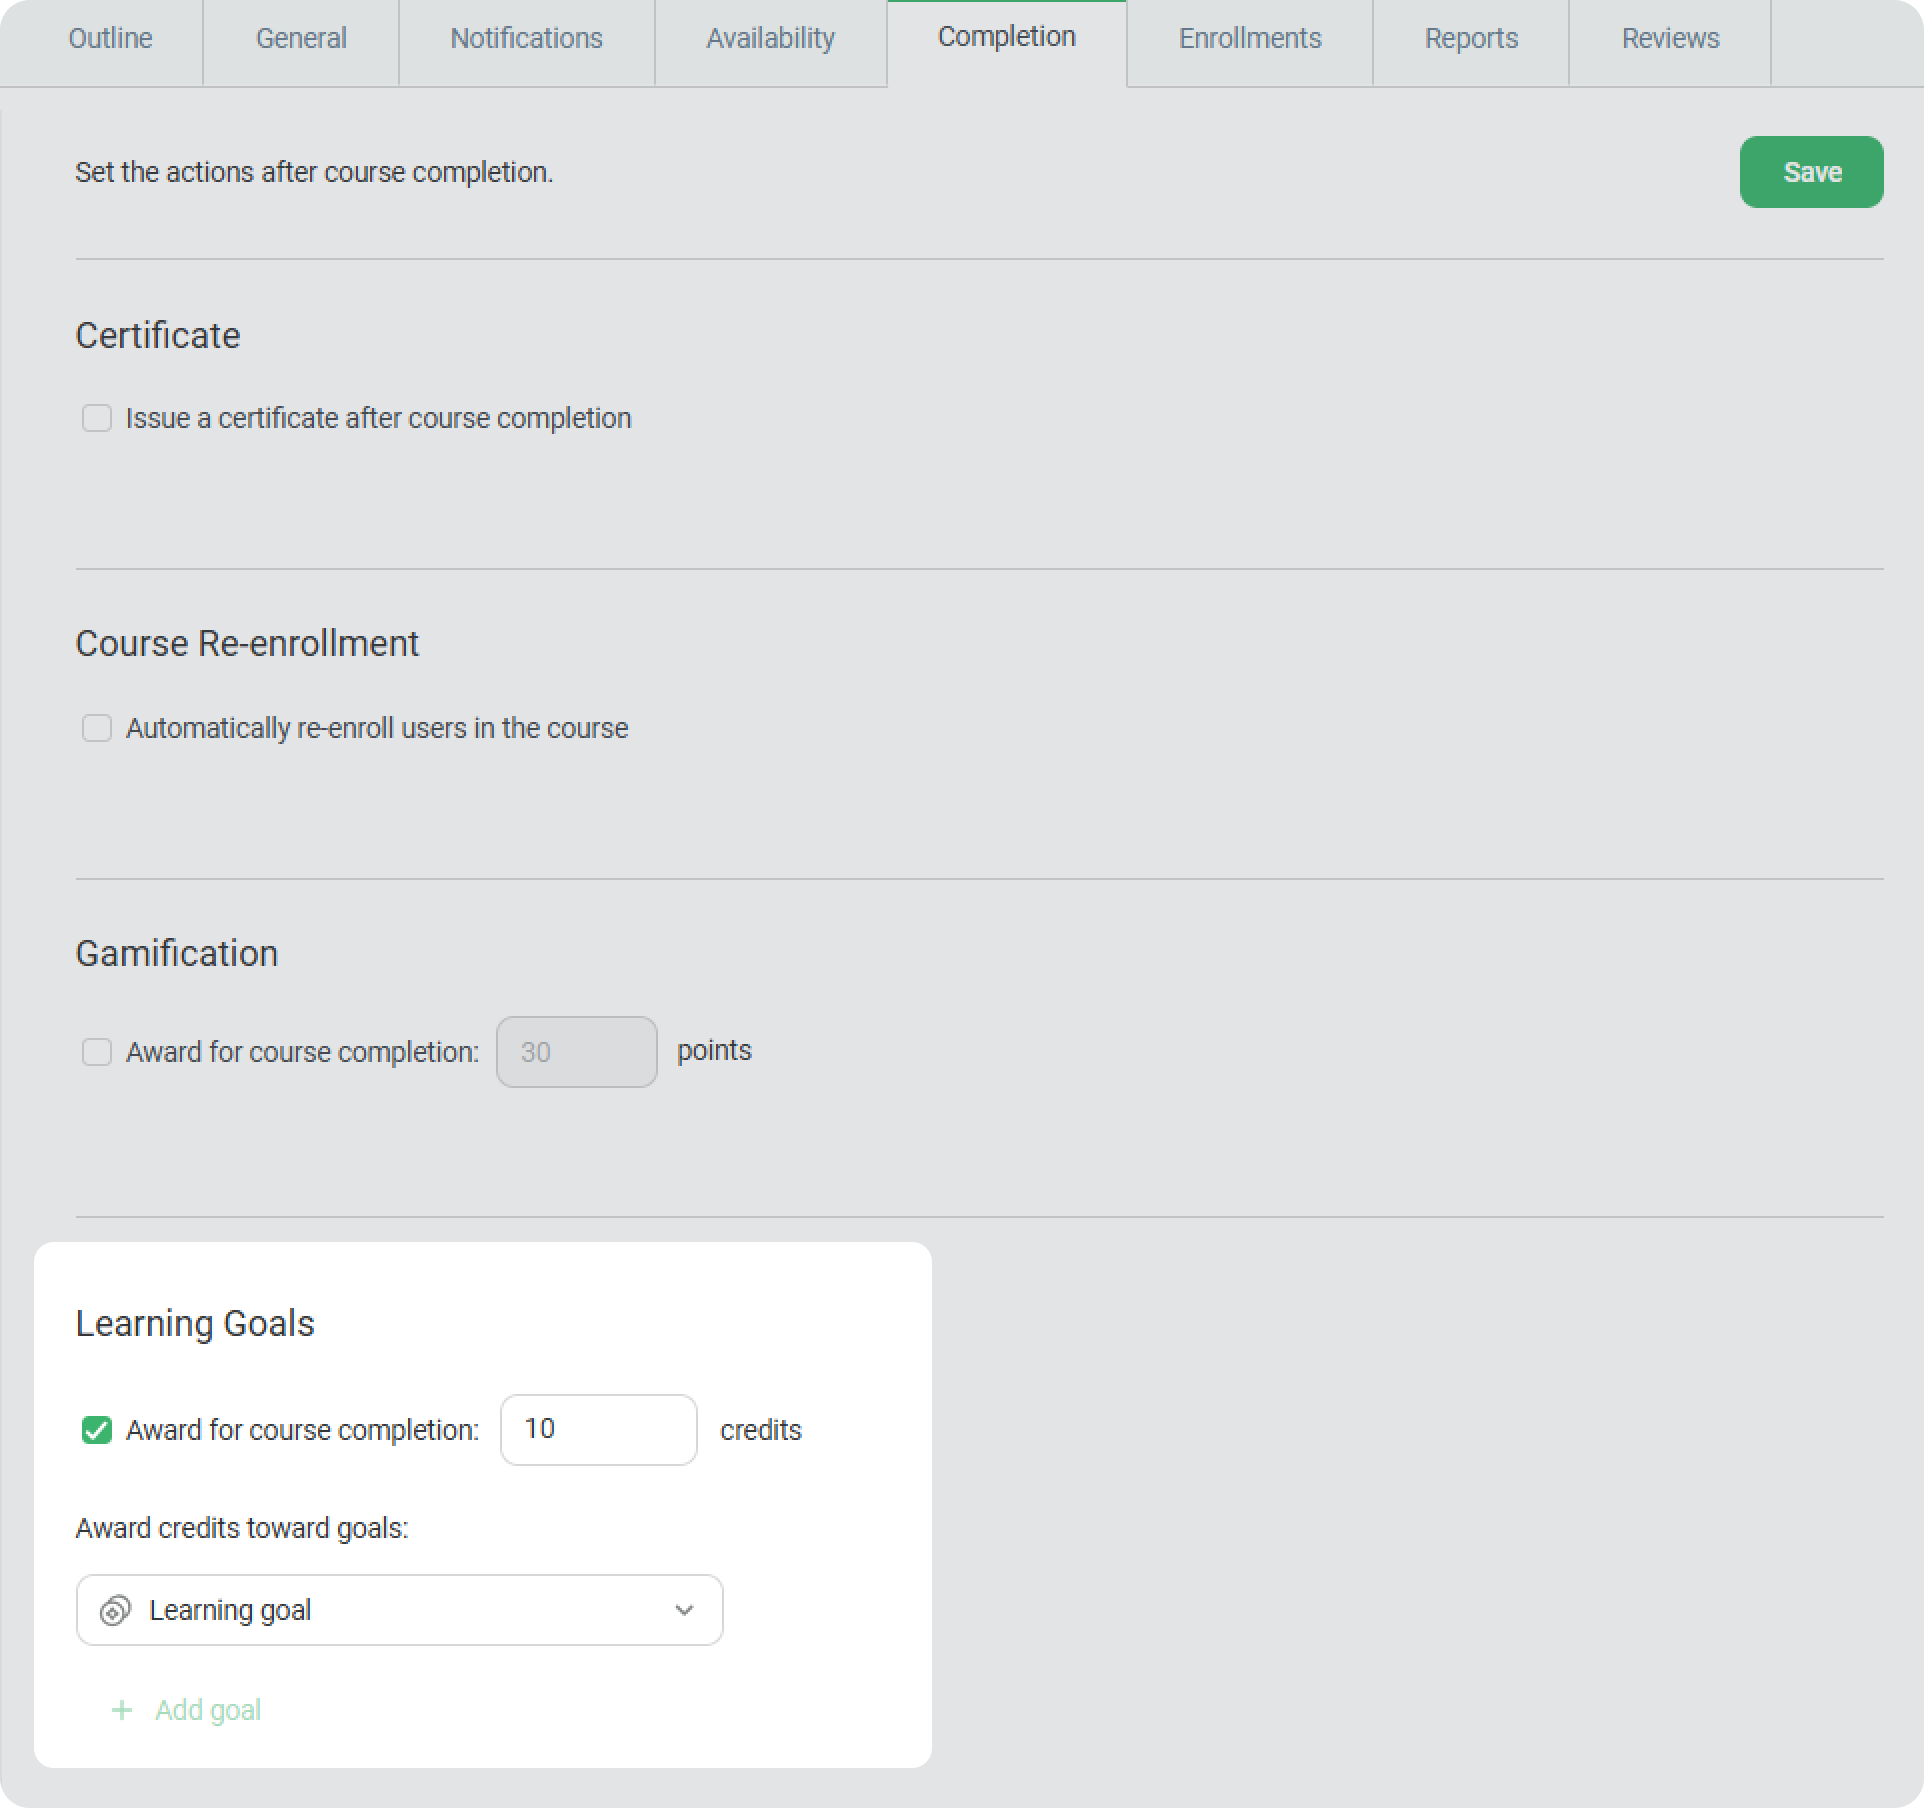Open the Learning goal combo box
The height and width of the screenshot is (1808, 1924).
coord(400,1610)
